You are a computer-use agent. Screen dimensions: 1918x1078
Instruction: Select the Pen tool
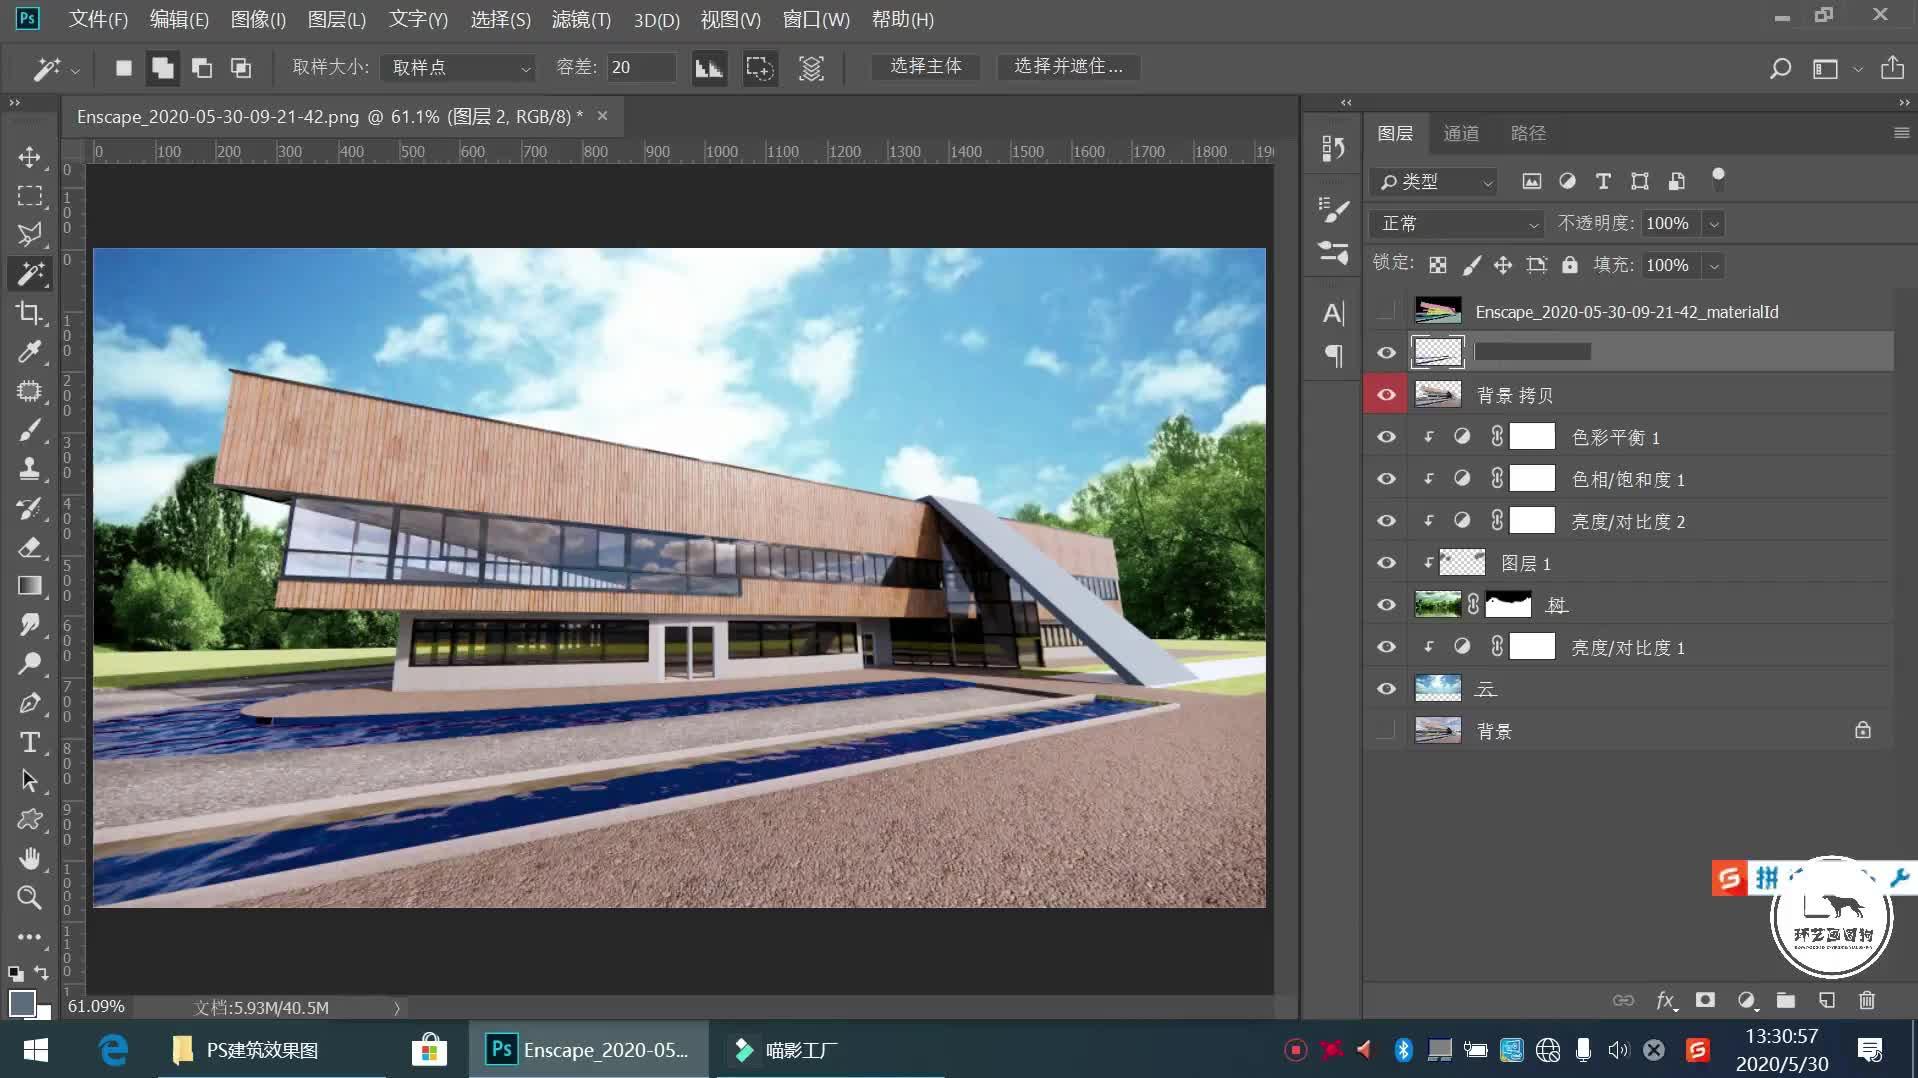tap(29, 703)
